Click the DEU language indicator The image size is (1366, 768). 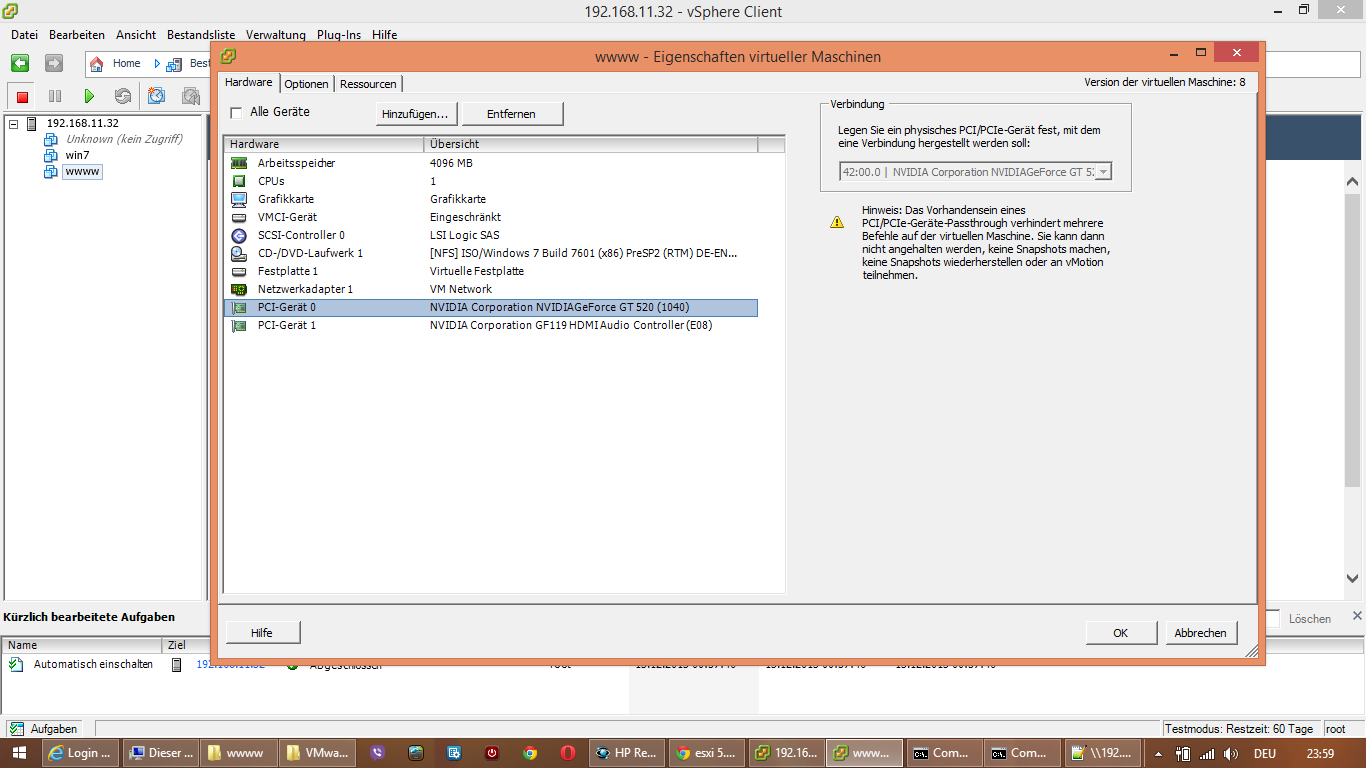pyautogui.click(x=1265, y=754)
